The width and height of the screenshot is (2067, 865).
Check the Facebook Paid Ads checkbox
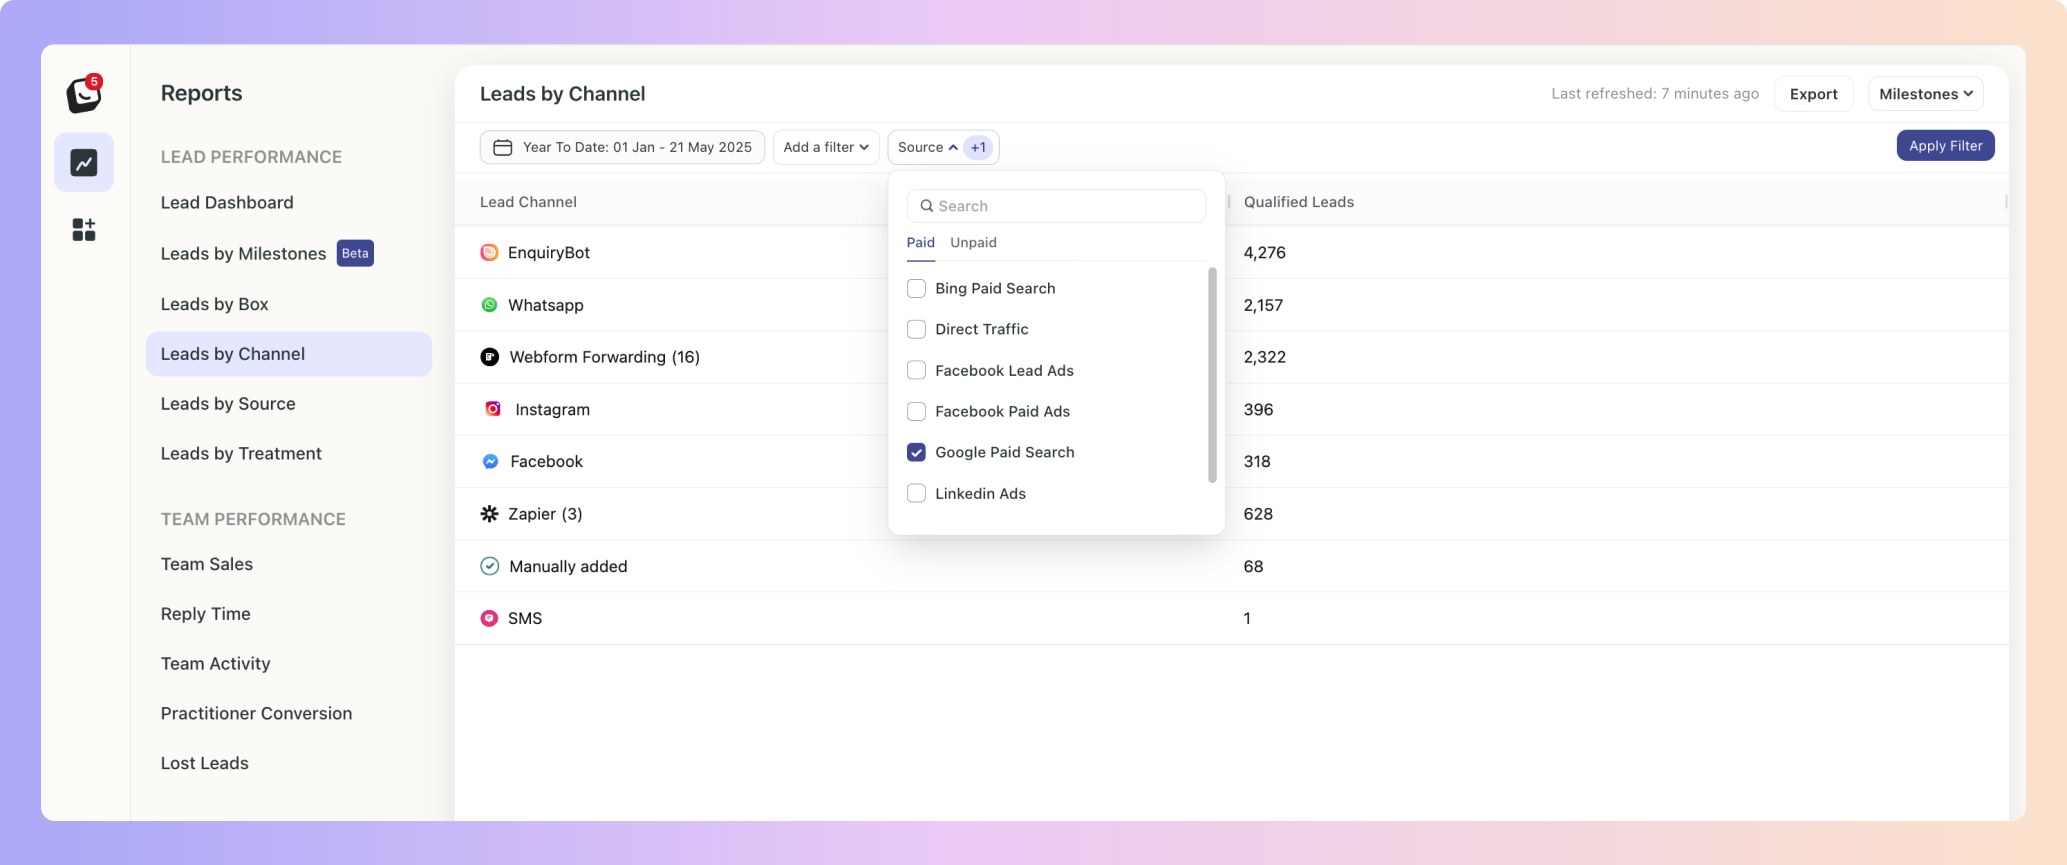[x=916, y=411]
